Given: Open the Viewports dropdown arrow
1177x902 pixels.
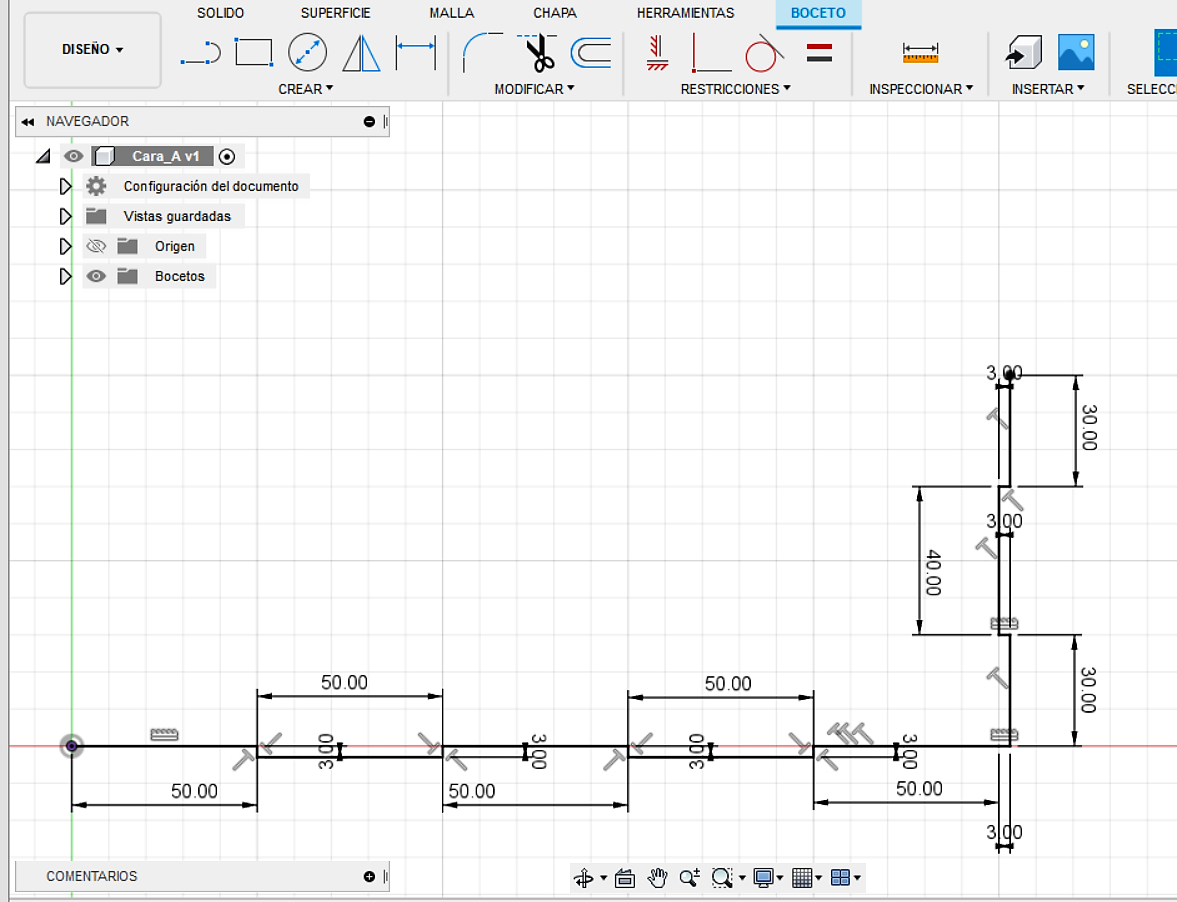Looking at the screenshot, I should (857, 878).
